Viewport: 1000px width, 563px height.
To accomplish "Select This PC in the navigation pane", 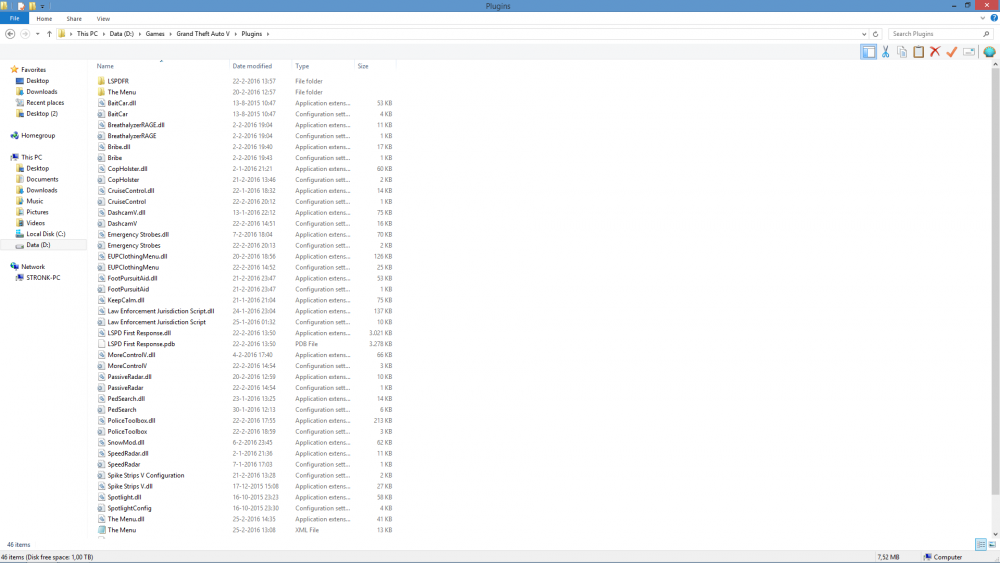I will [31, 157].
